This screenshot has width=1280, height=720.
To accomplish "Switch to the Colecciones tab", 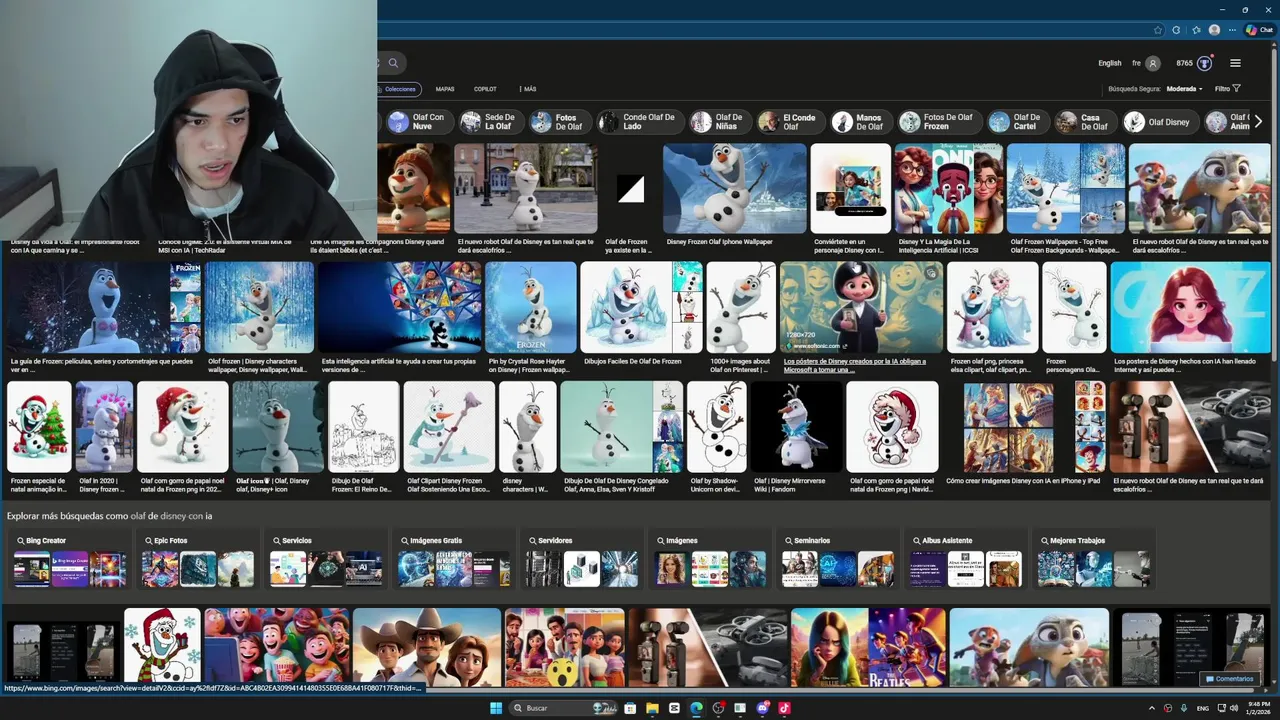I will 398,89.
